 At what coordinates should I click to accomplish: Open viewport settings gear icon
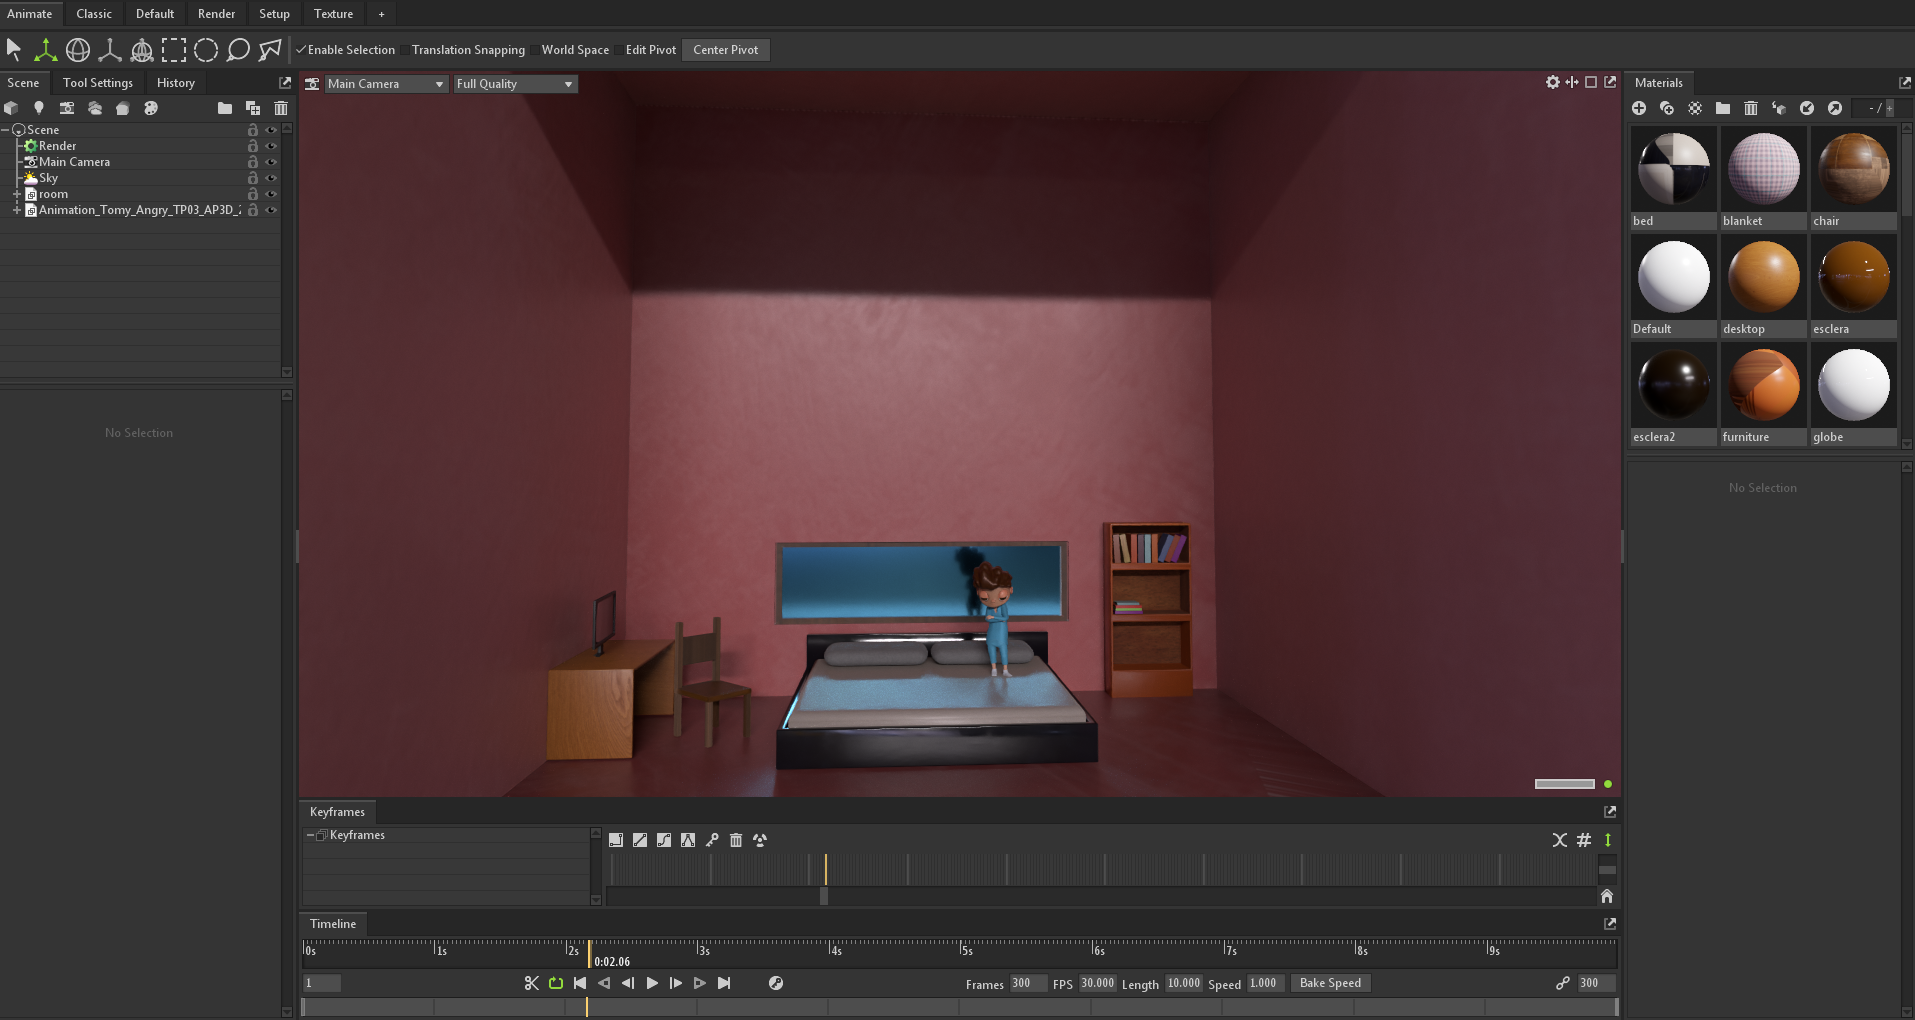[1553, 82]
